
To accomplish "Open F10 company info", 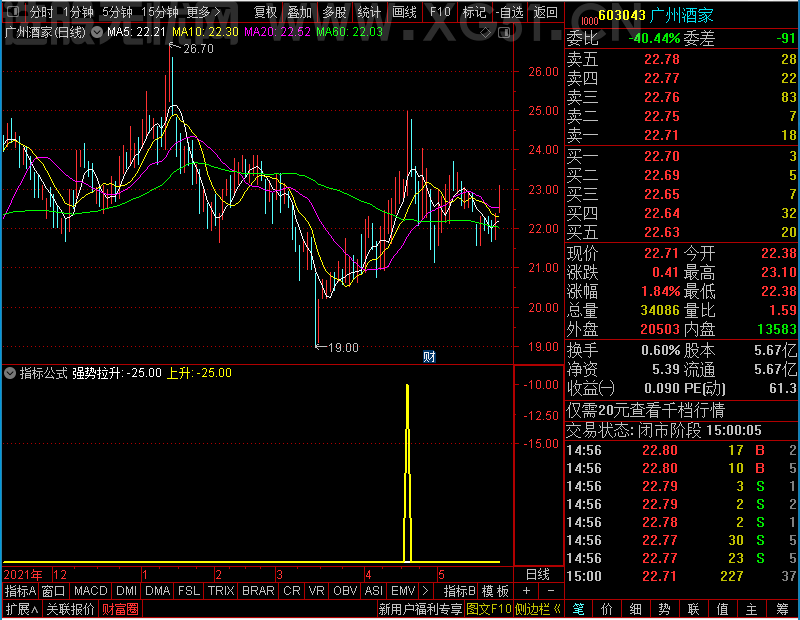I will pyautogui.click(x=440, y=12).
